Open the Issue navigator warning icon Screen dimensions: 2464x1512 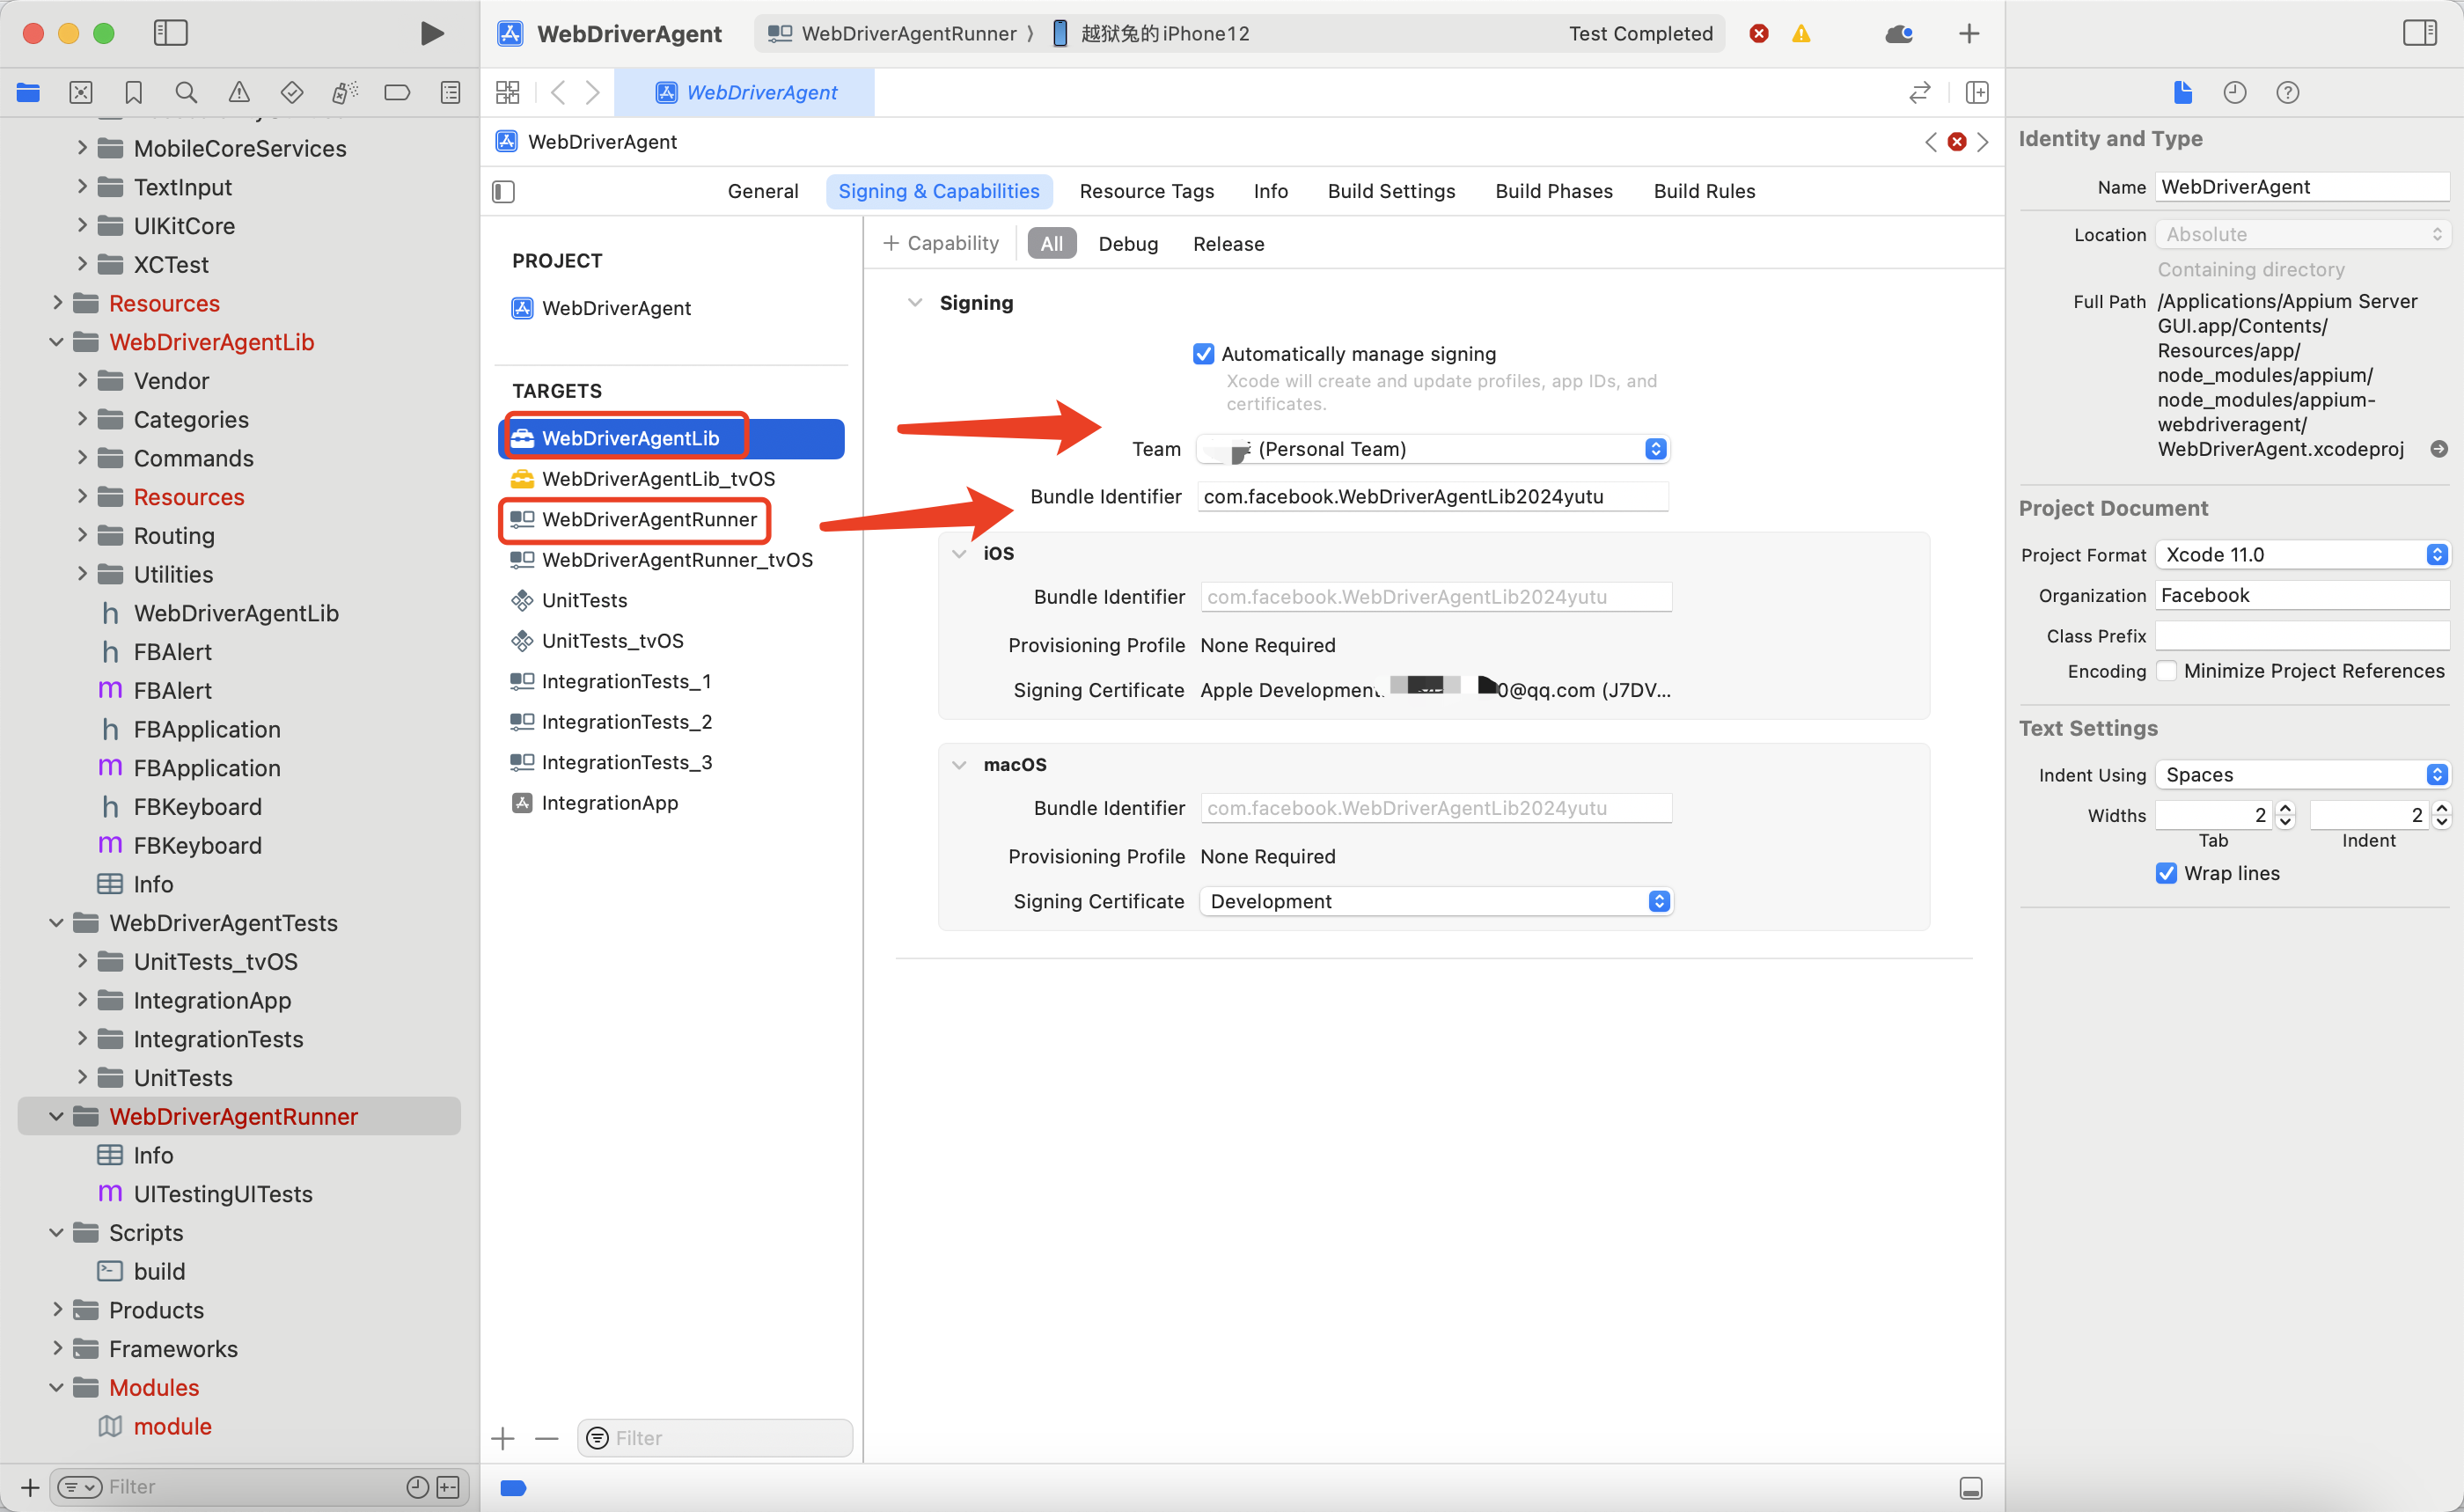click(x=239, y=93)
